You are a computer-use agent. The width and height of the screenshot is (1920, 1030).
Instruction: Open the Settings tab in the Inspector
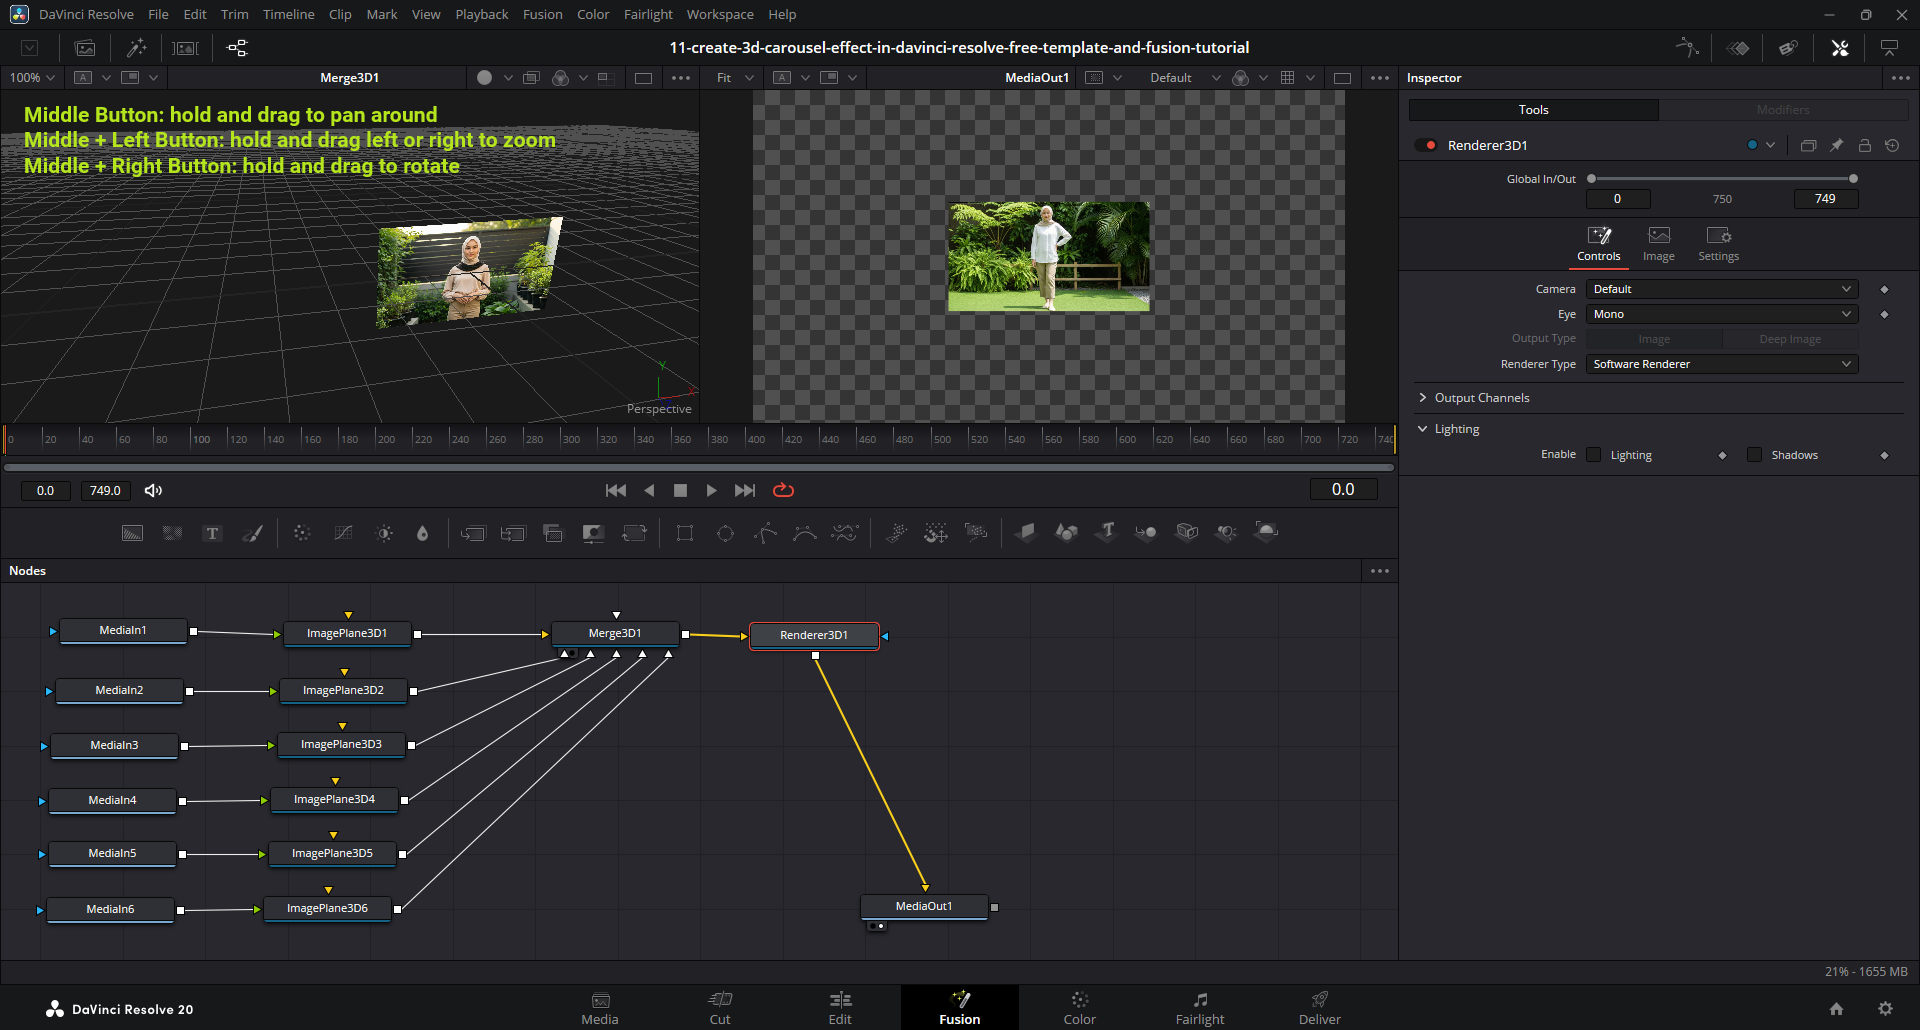click(1718, 243)
